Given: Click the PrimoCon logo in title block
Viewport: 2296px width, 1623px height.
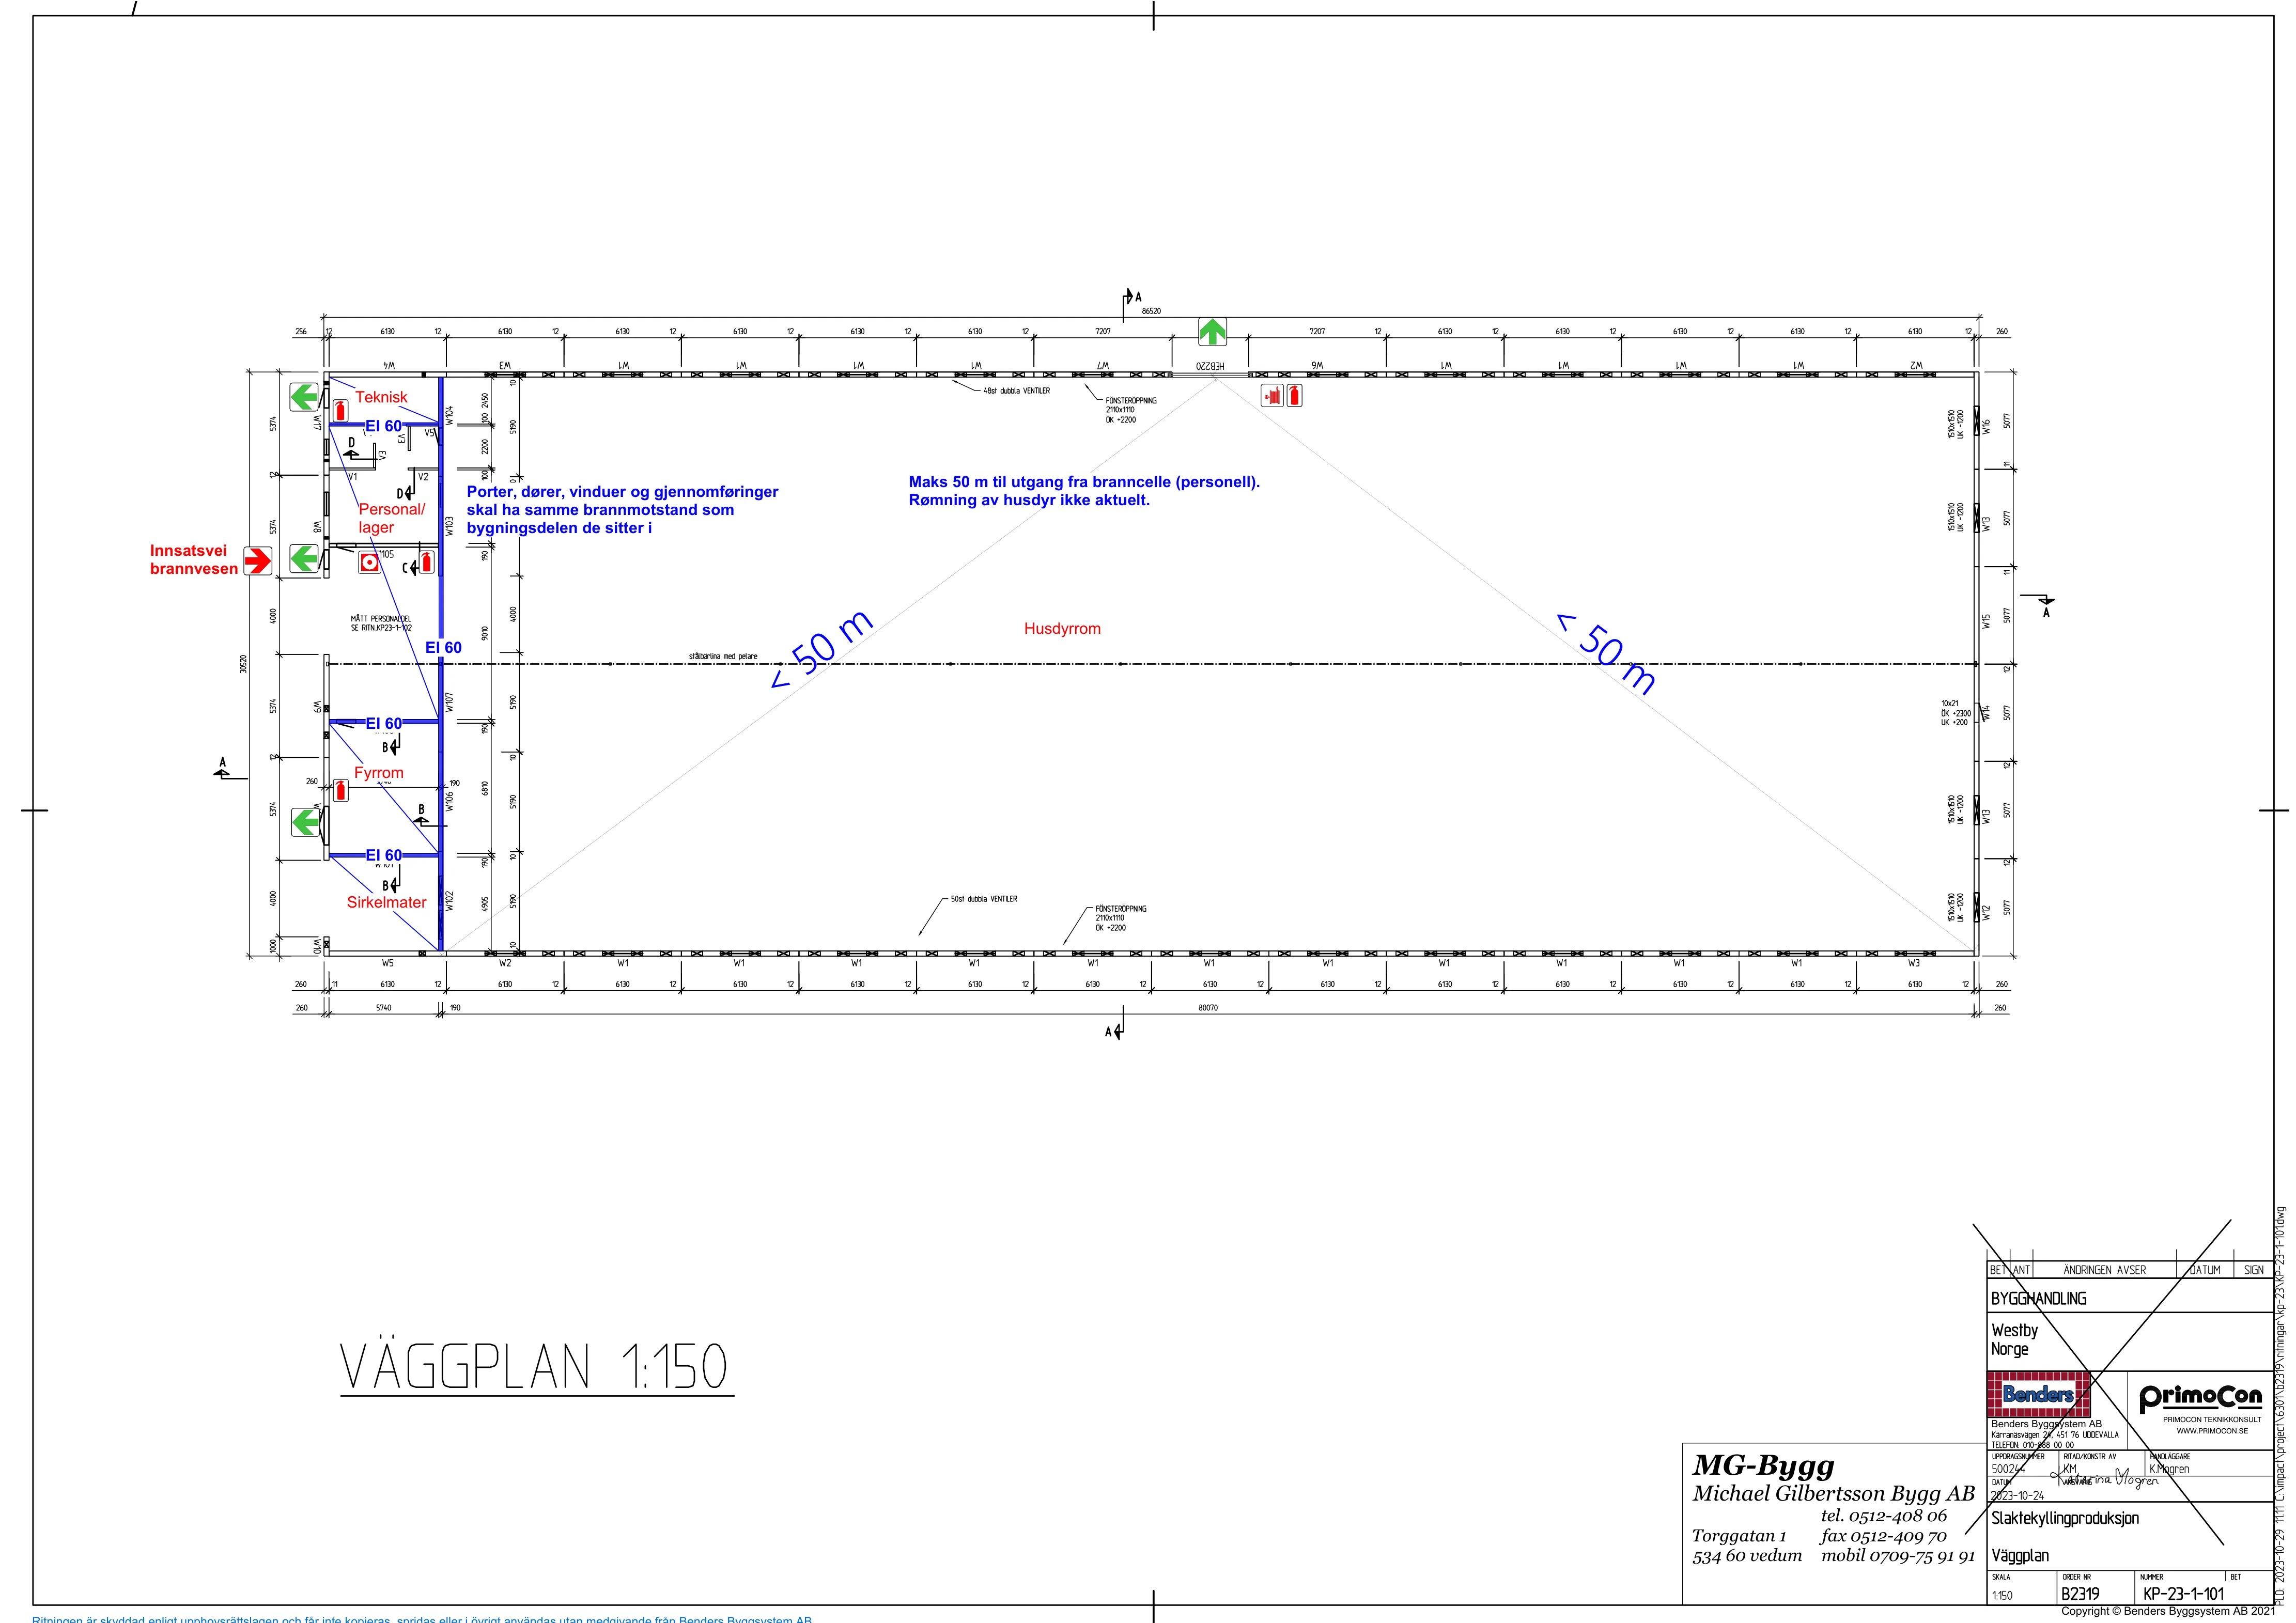Looking at the screenshot, I should coord(2201,1396).
